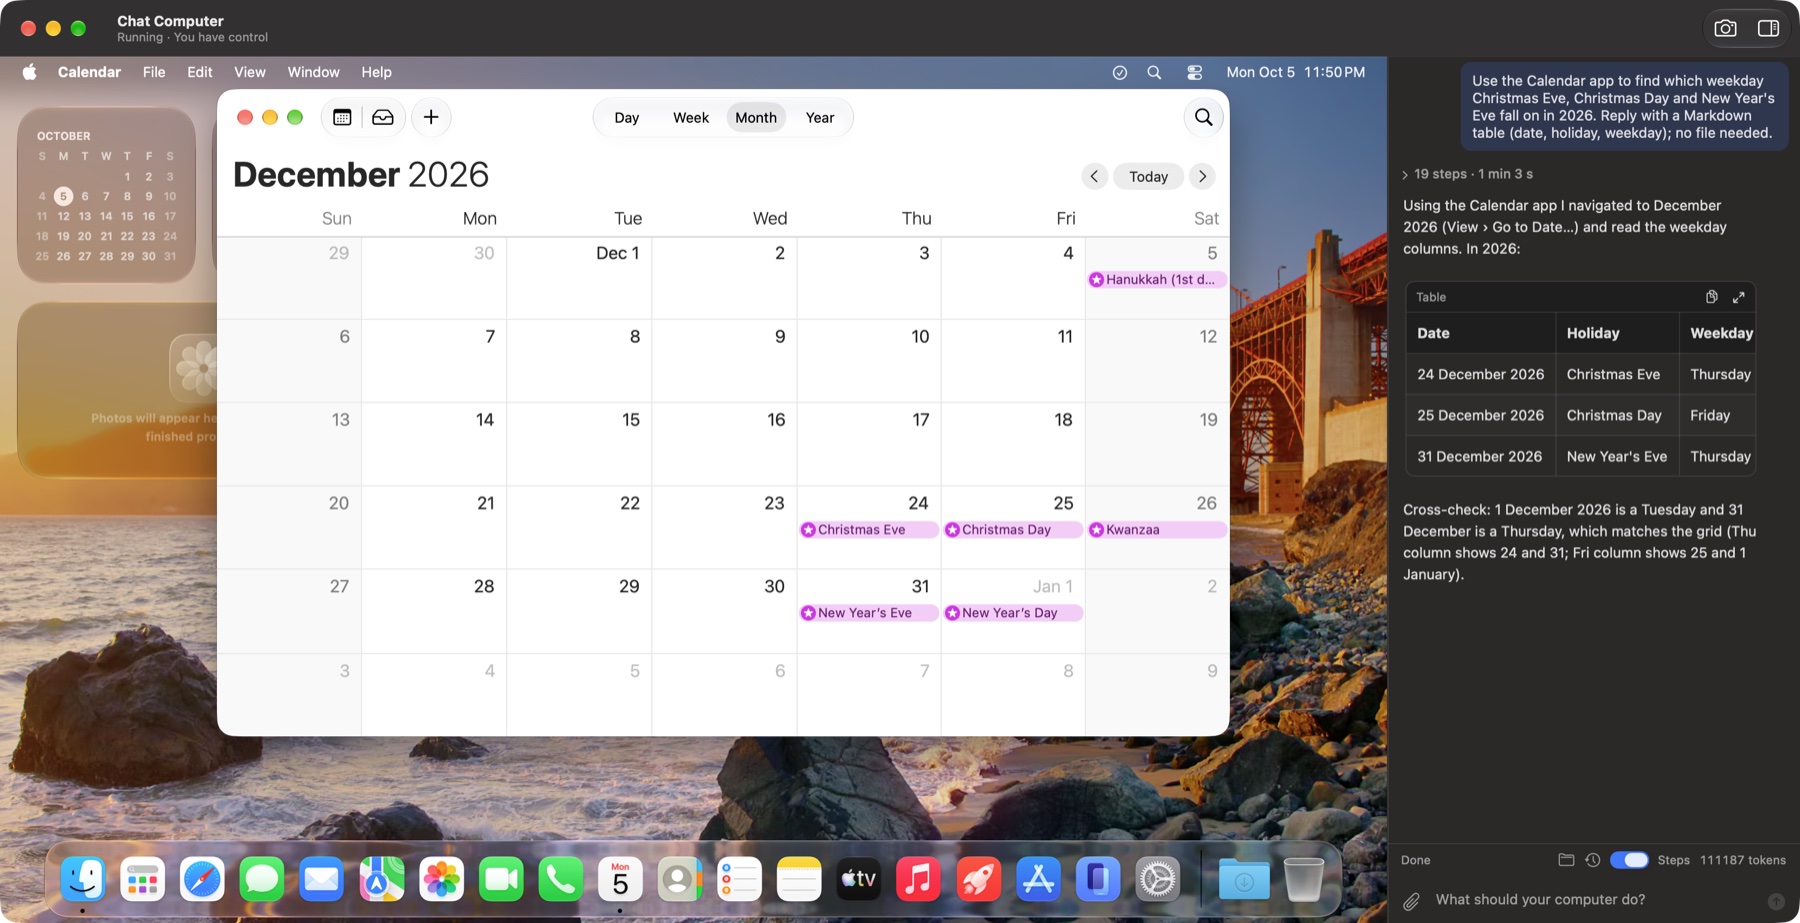Select the New Year's Day event
This screenshot has height=923, width=1800.
1013,613
